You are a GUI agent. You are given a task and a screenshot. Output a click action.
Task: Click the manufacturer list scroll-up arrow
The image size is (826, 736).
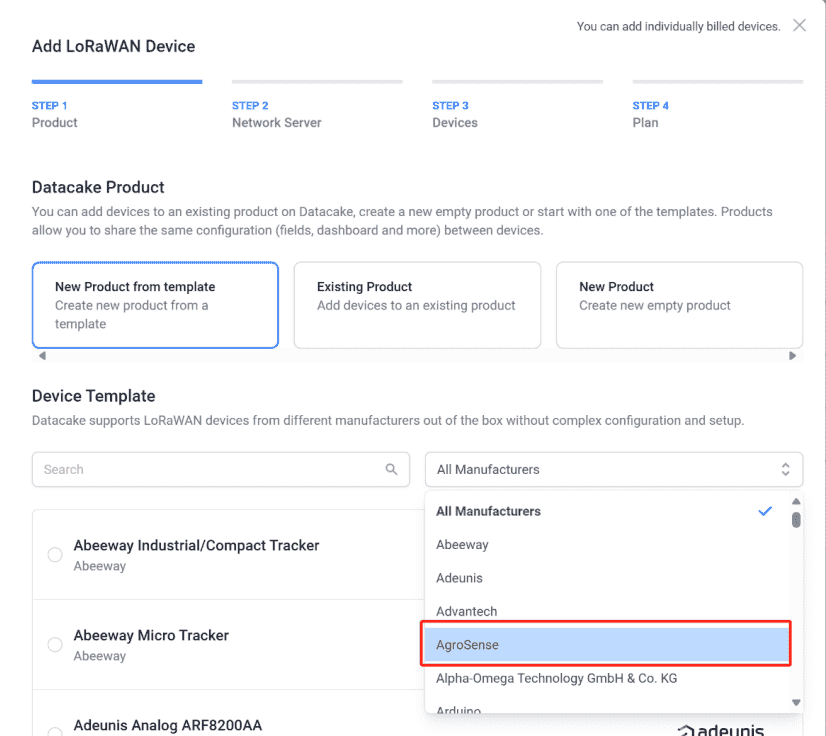[796, 501]
